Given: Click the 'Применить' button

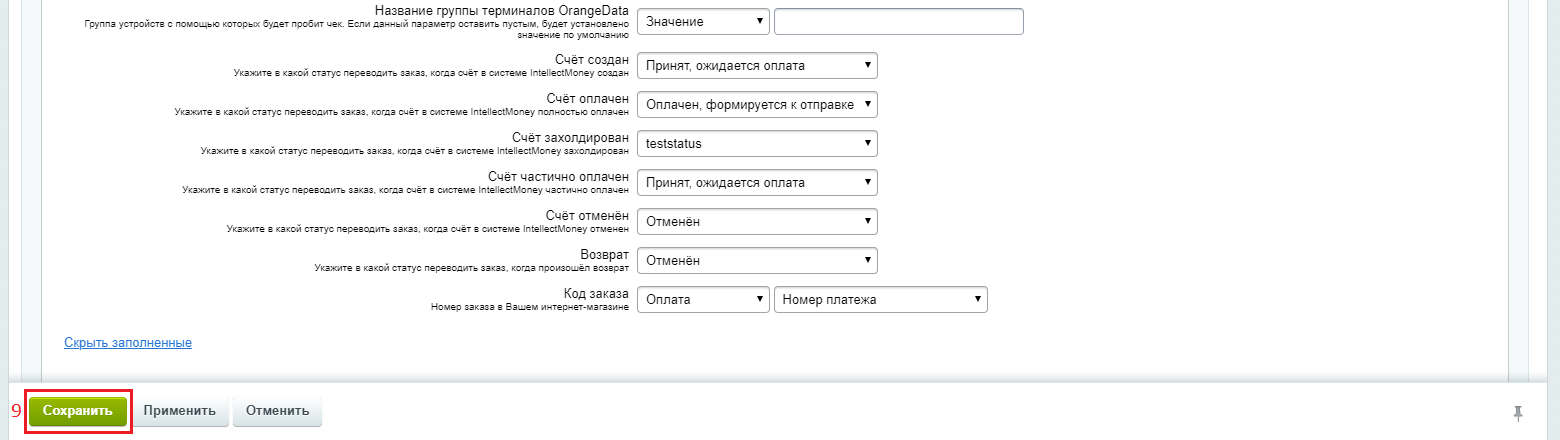Looking at the screenshot, I should pos(179,411).
